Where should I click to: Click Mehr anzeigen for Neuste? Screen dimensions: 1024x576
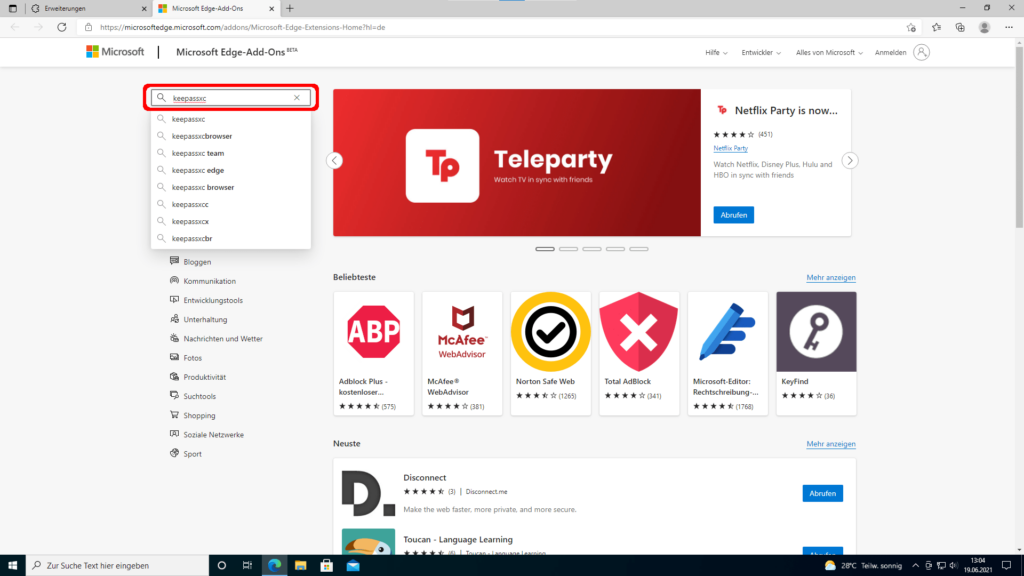pyautogui.click(x=831, y=444)
